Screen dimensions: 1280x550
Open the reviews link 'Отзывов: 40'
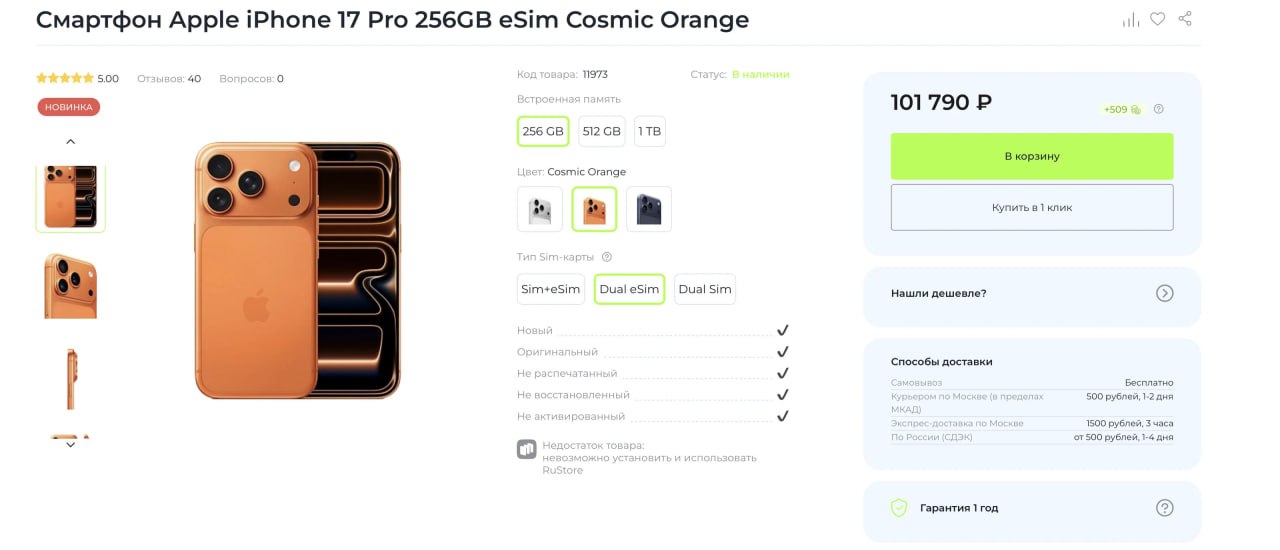(169, 79)
